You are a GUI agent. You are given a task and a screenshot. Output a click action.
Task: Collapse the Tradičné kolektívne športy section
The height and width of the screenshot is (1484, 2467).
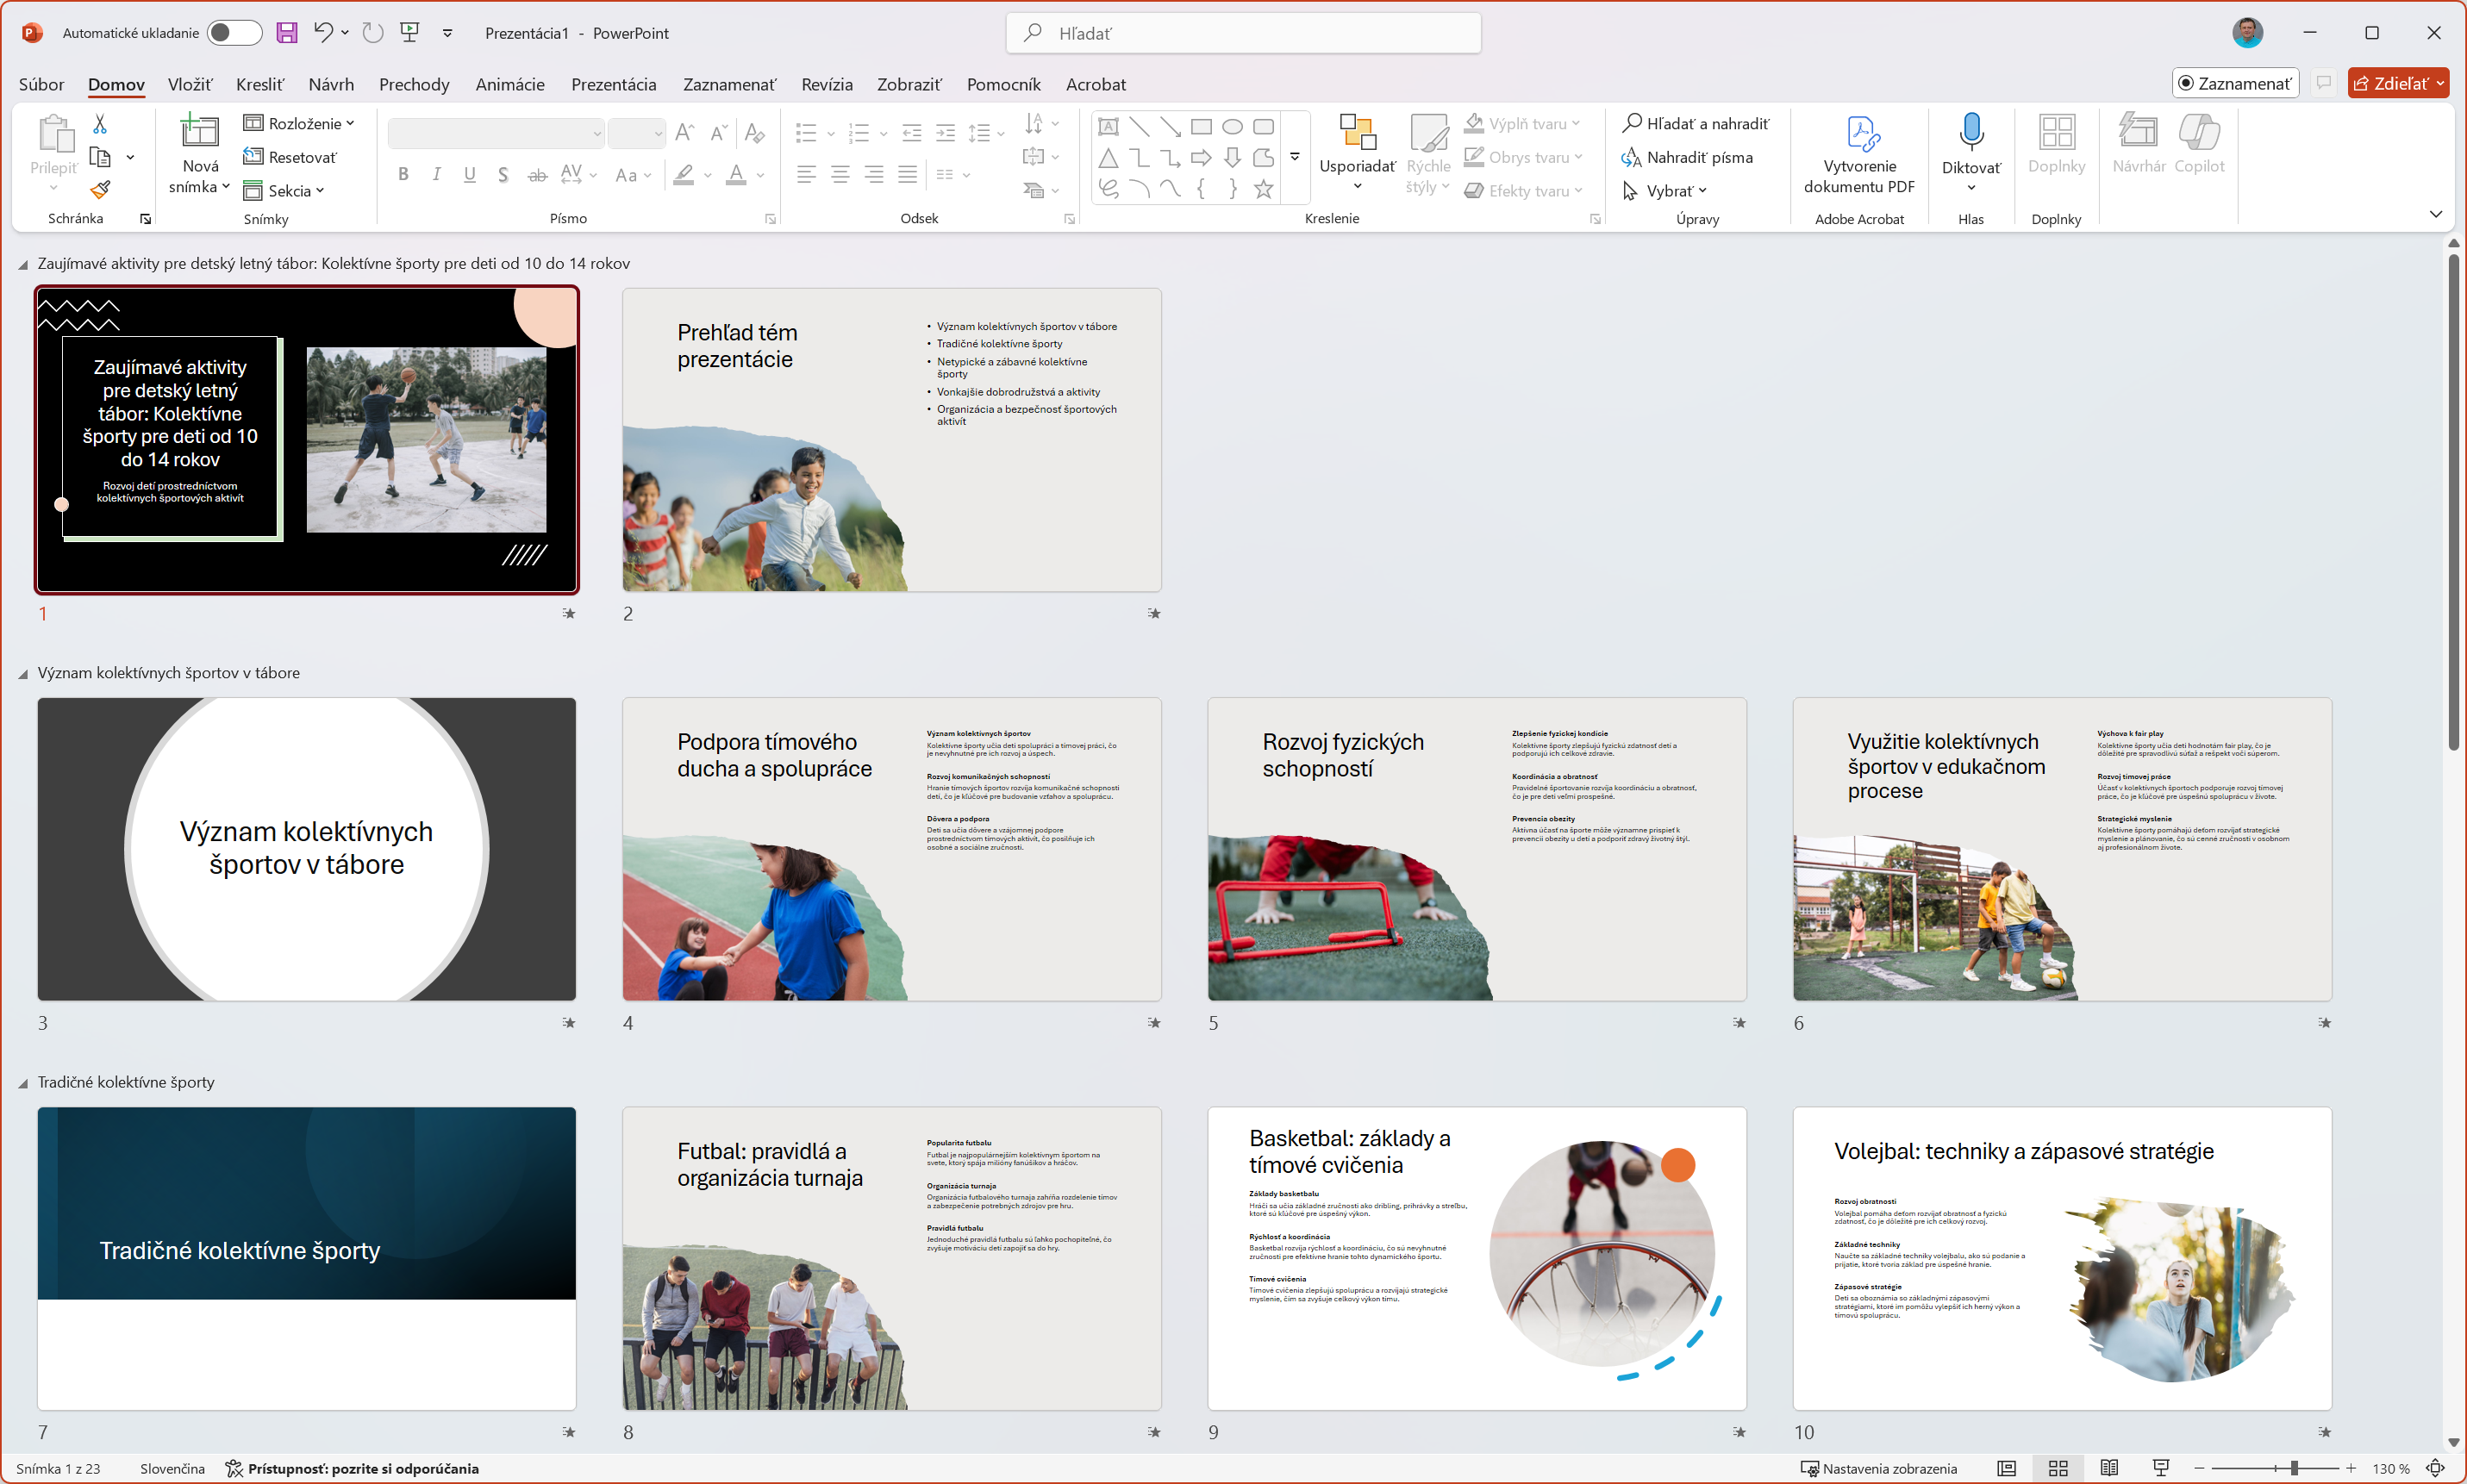pos(23,1083)
